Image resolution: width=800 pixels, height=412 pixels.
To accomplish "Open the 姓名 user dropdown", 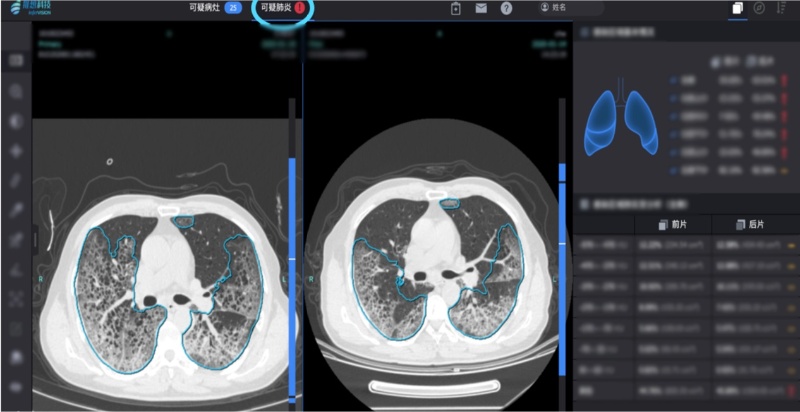I will pyautogui.click(x=568, y=8).
